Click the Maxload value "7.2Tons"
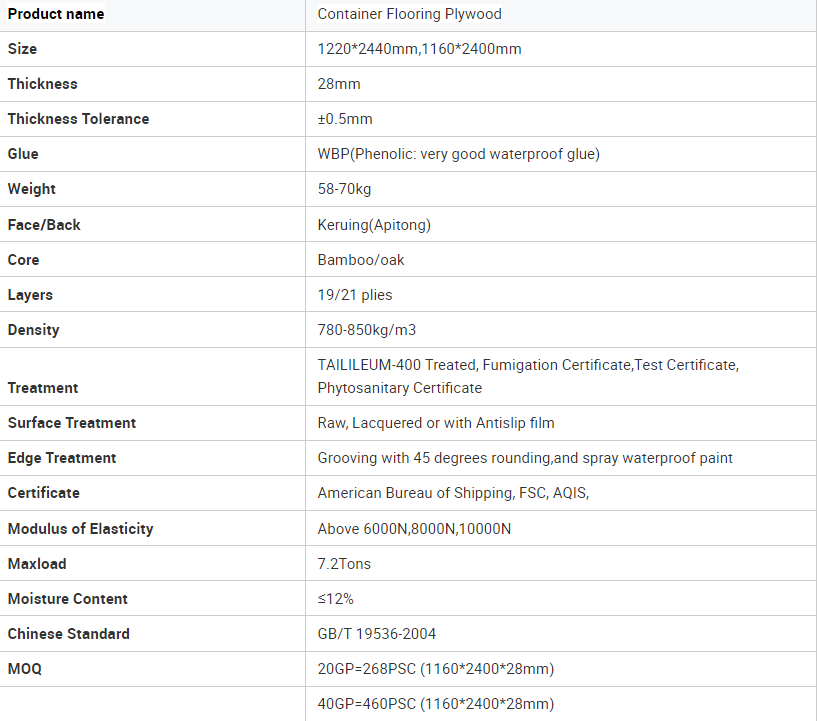Screen dimensions: 817x721 (344, 564)
